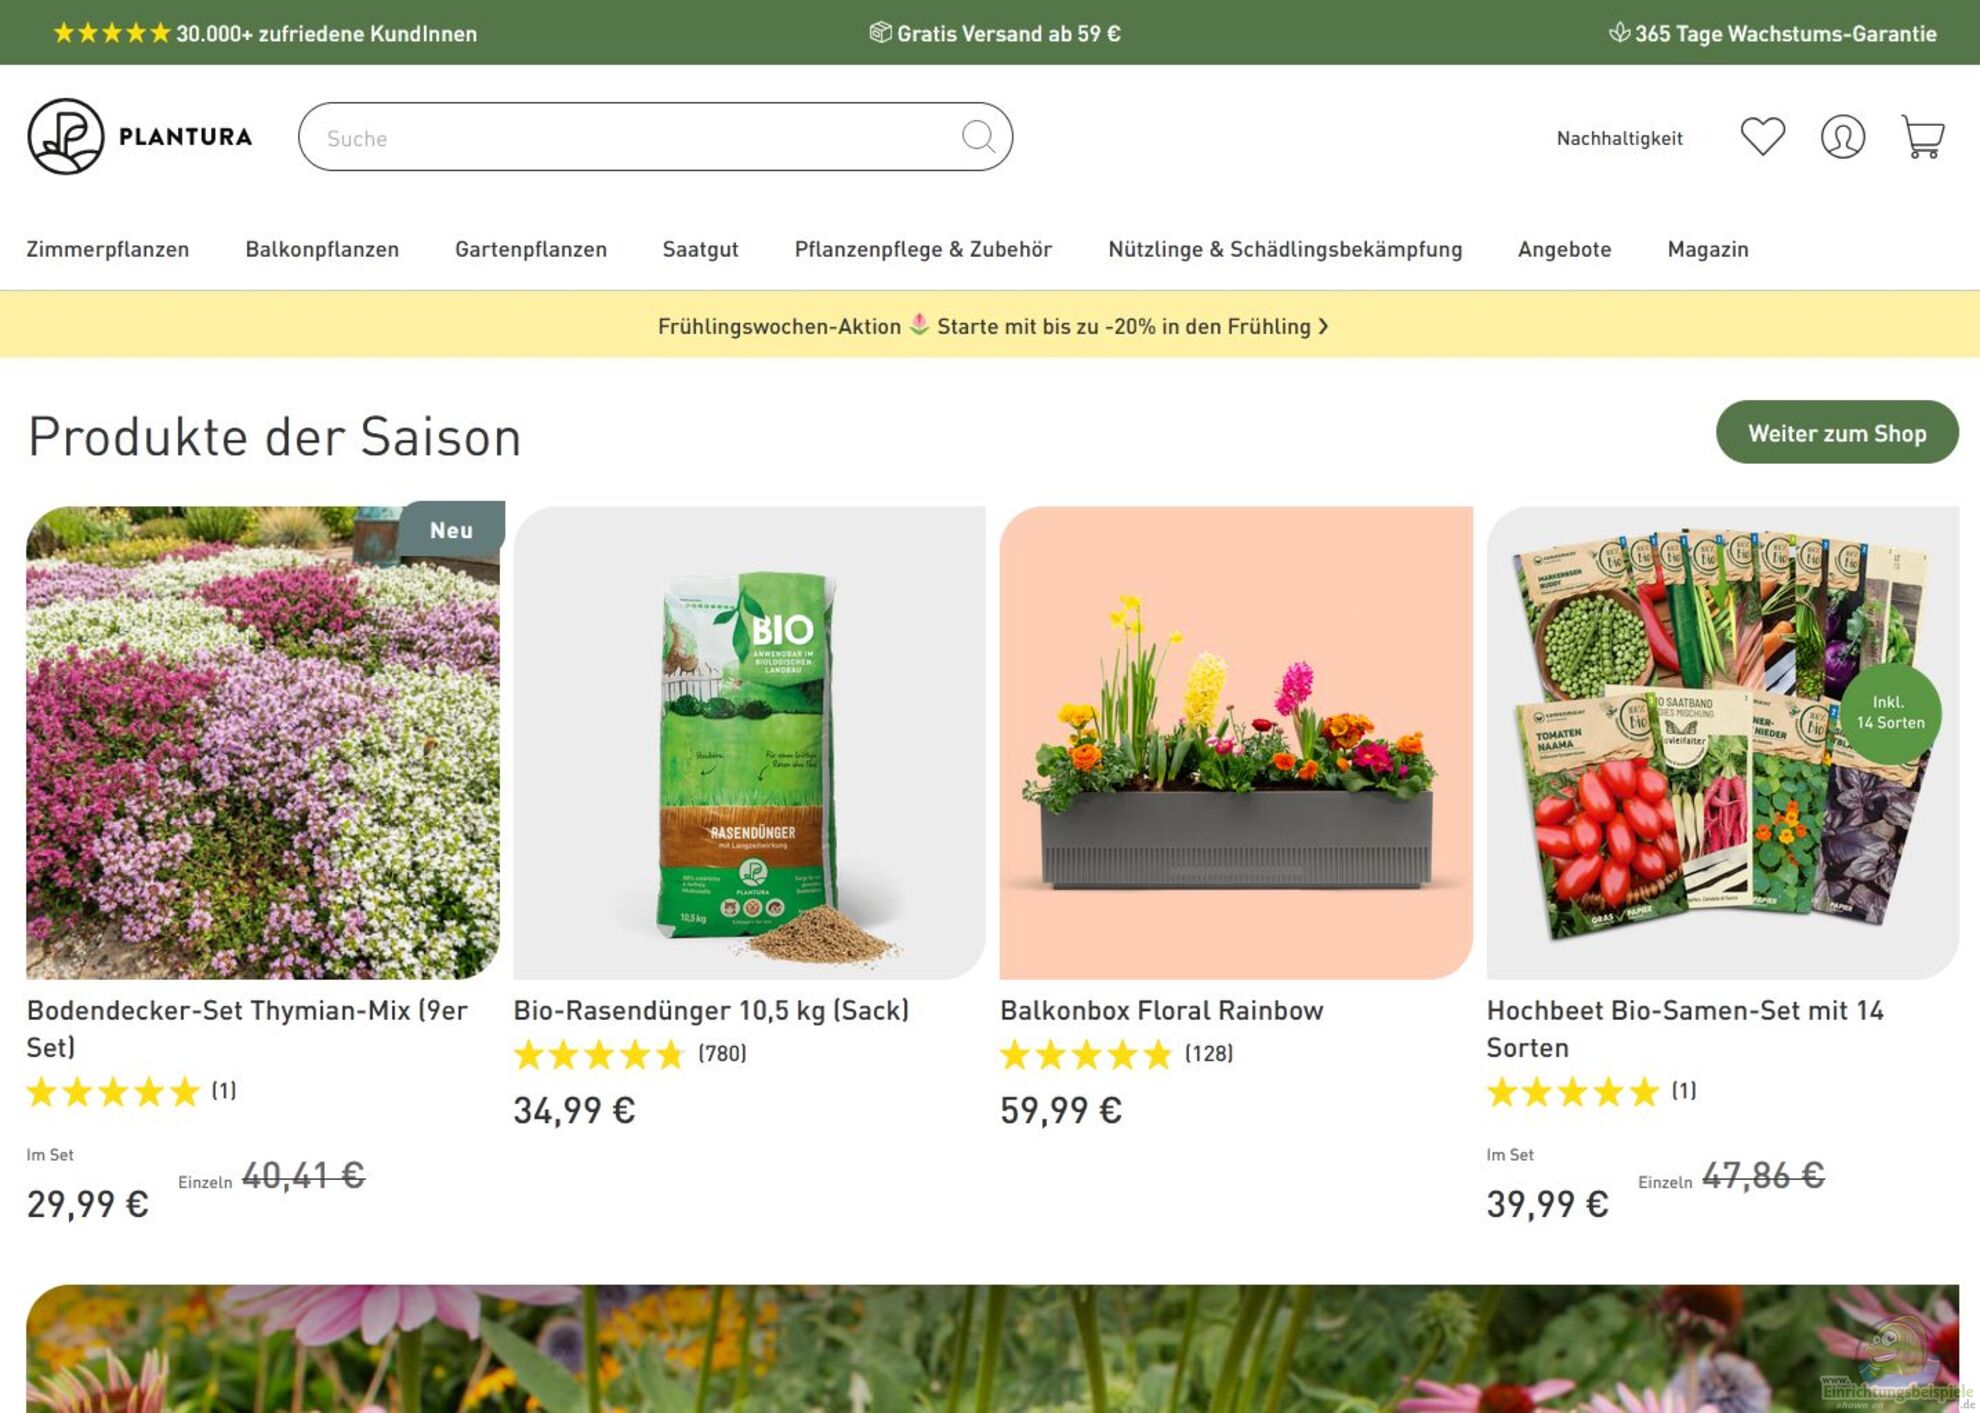1980x1413 pixels.
Task: Click the search magnifier icon
Action: pyautogui.click(x=977, y=136)
